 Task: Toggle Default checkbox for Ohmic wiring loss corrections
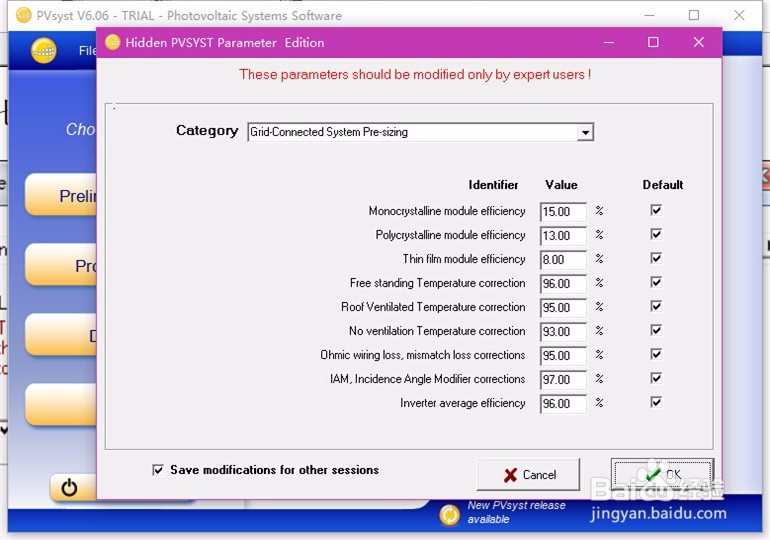[656, 354]
